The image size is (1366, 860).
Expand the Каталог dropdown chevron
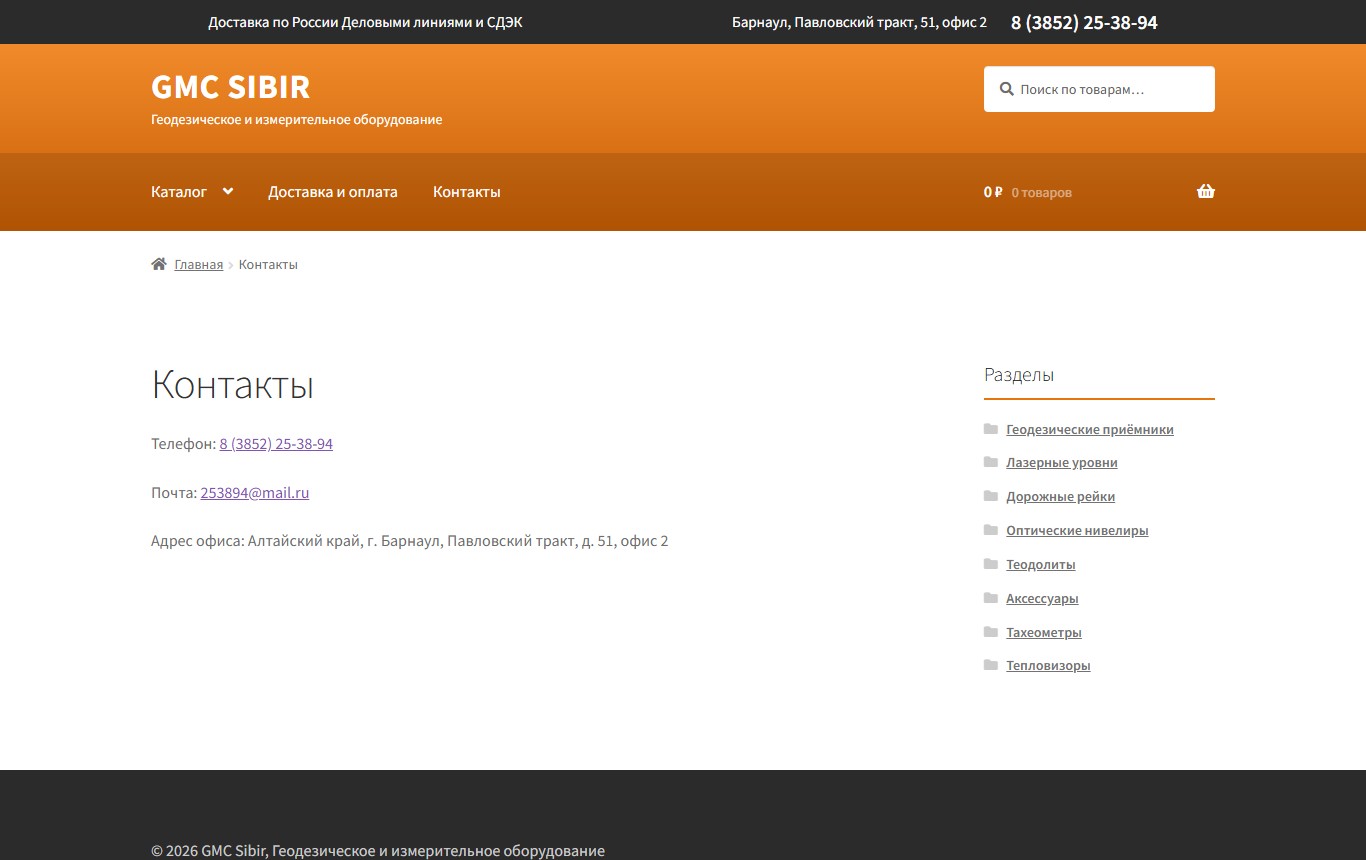coord(228,191)
